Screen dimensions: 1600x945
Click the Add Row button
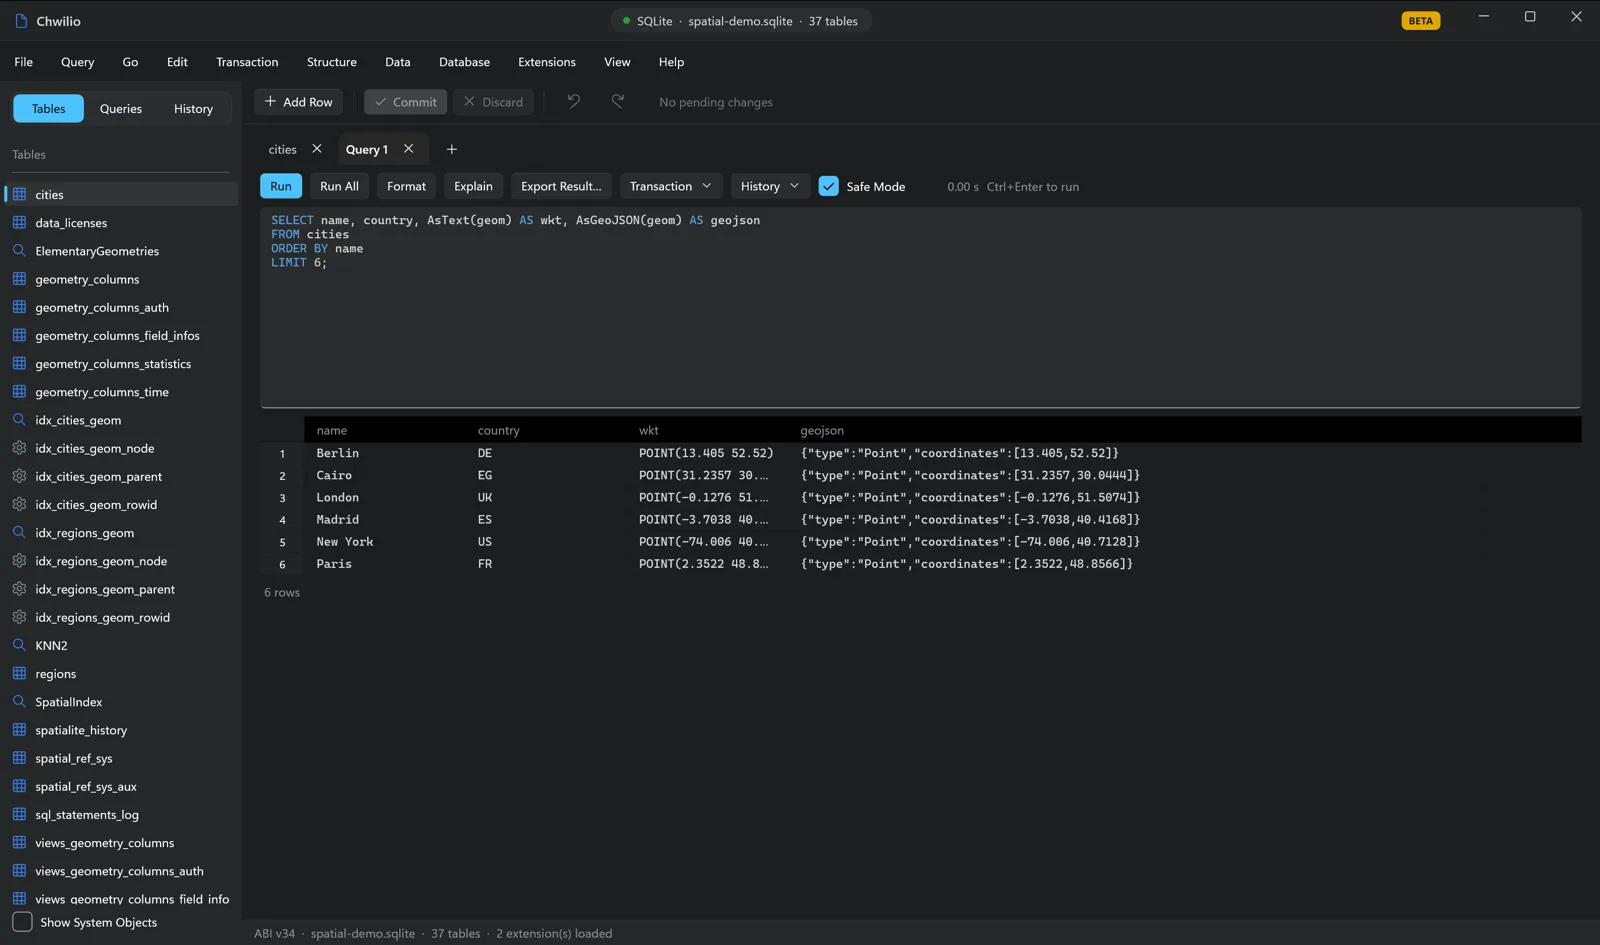pos(299,102)
